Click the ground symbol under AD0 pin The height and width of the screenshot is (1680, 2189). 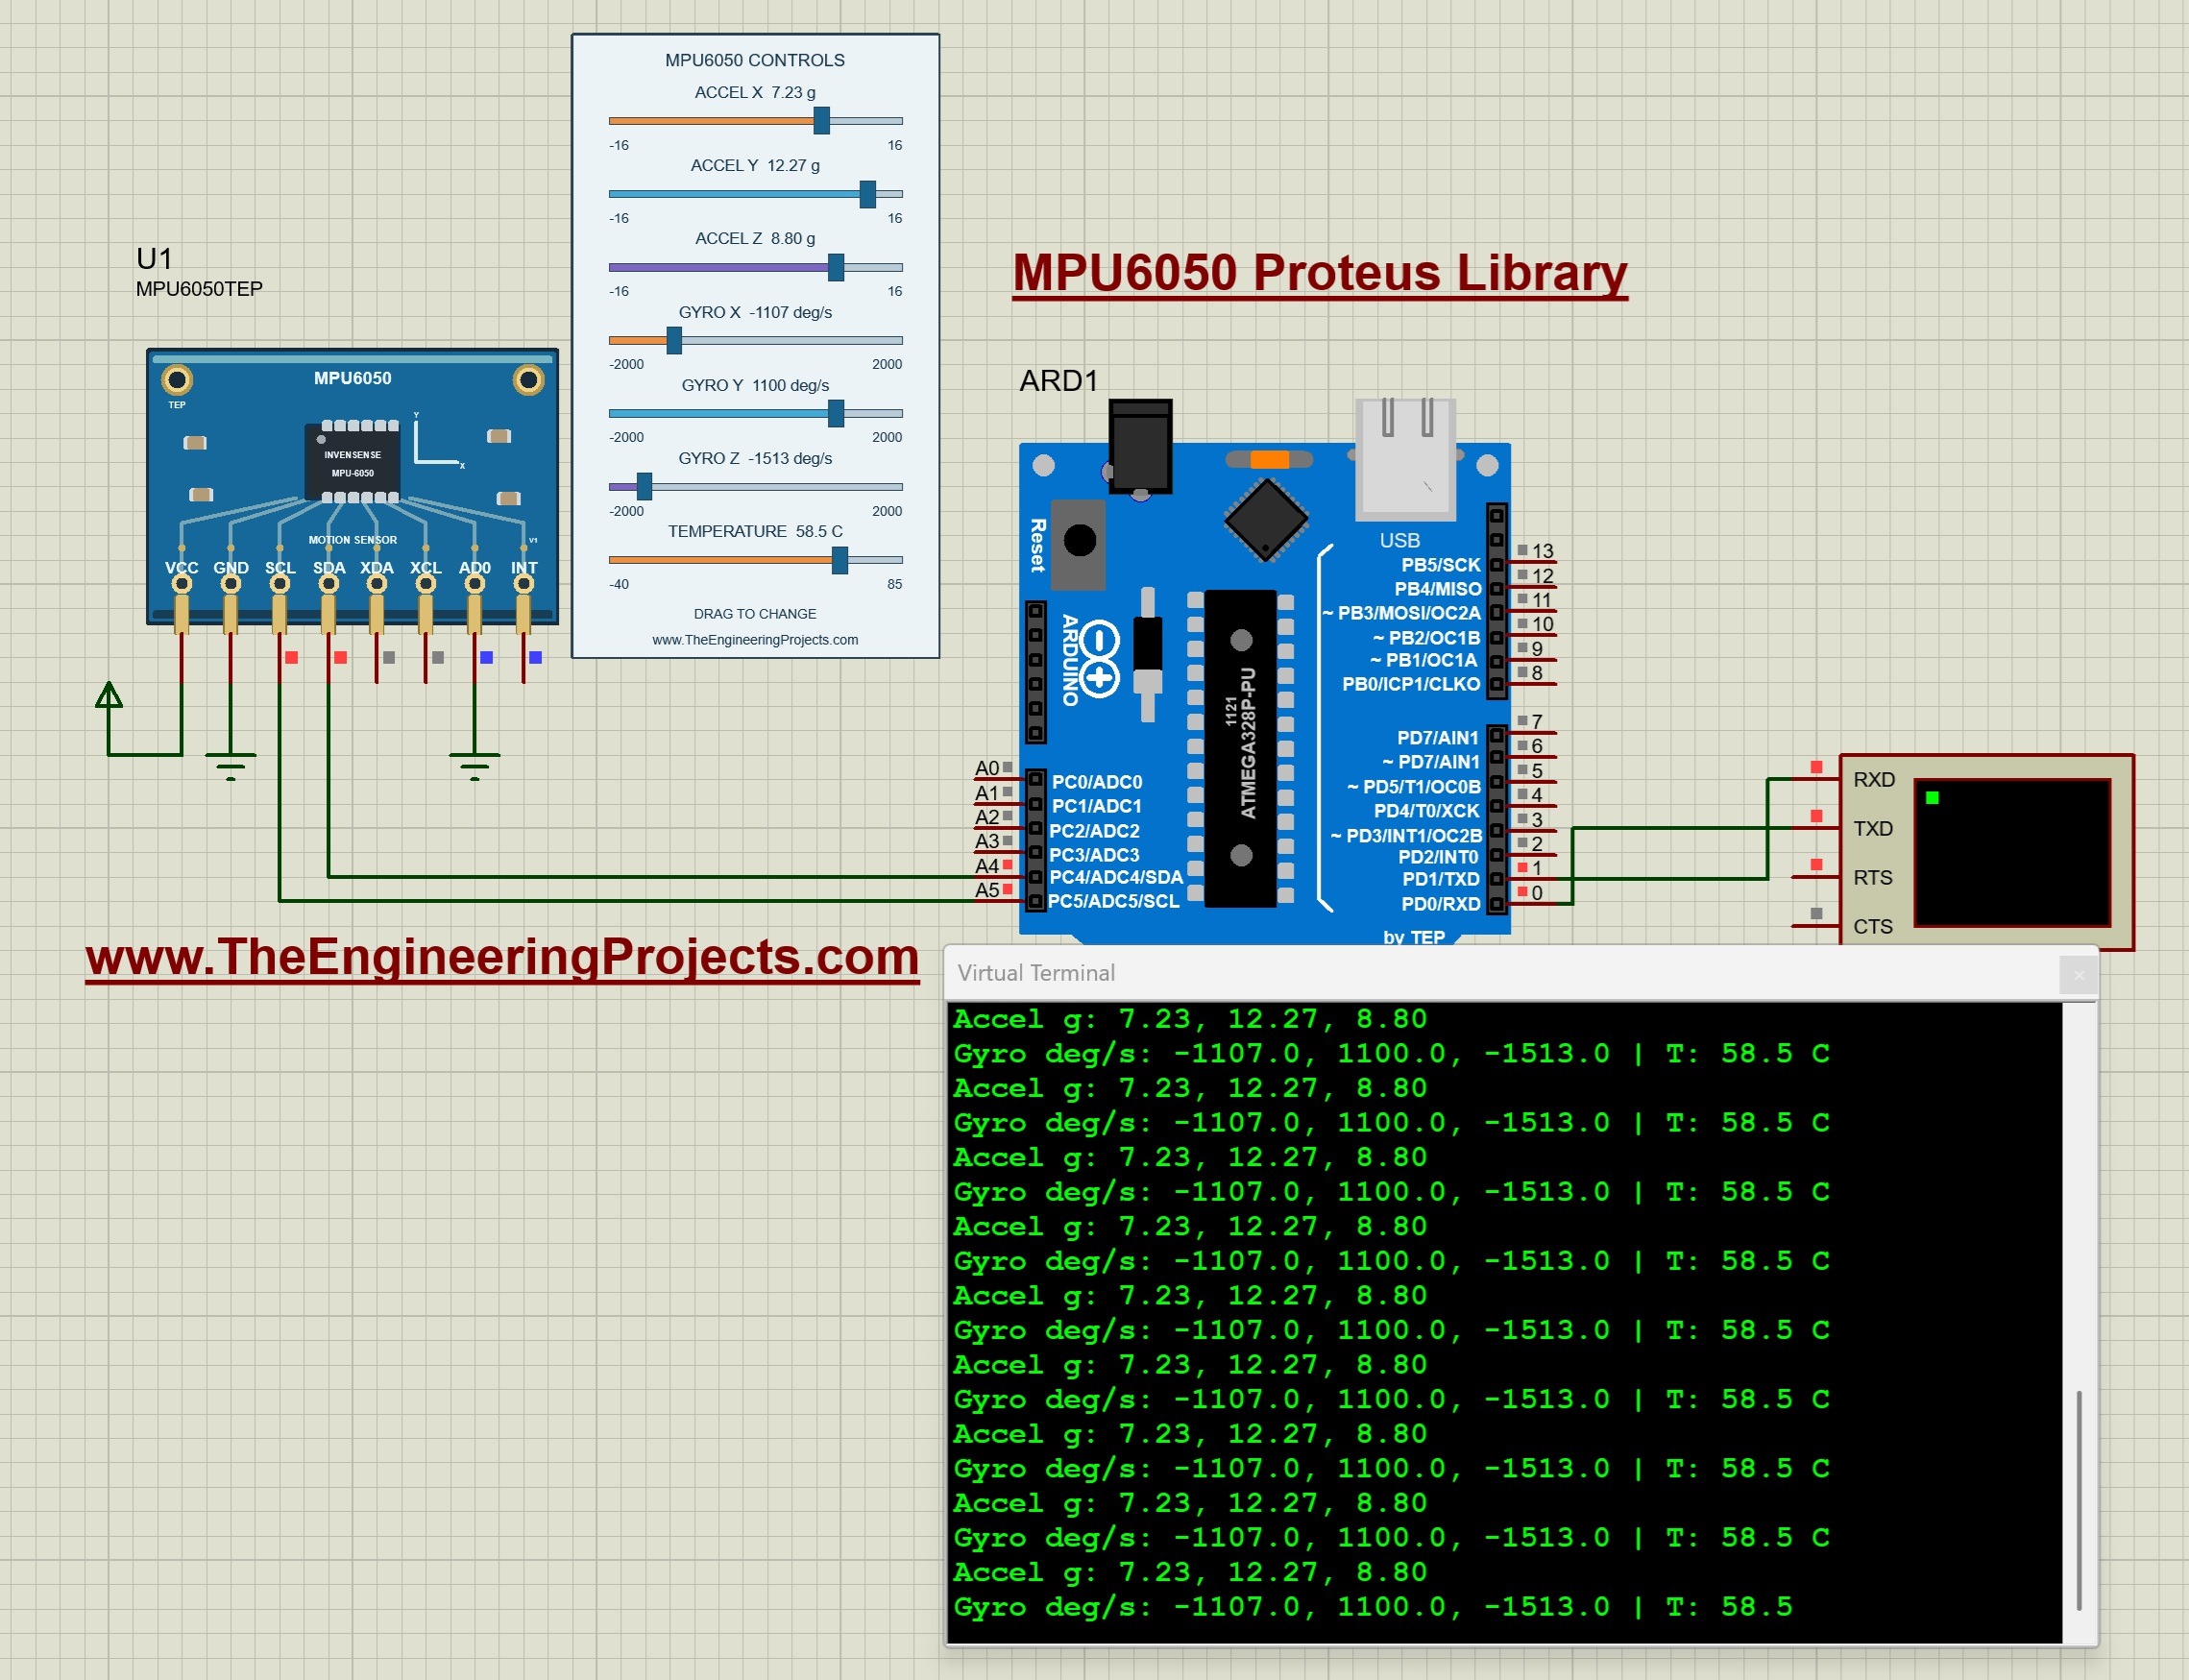pos(474,766)
